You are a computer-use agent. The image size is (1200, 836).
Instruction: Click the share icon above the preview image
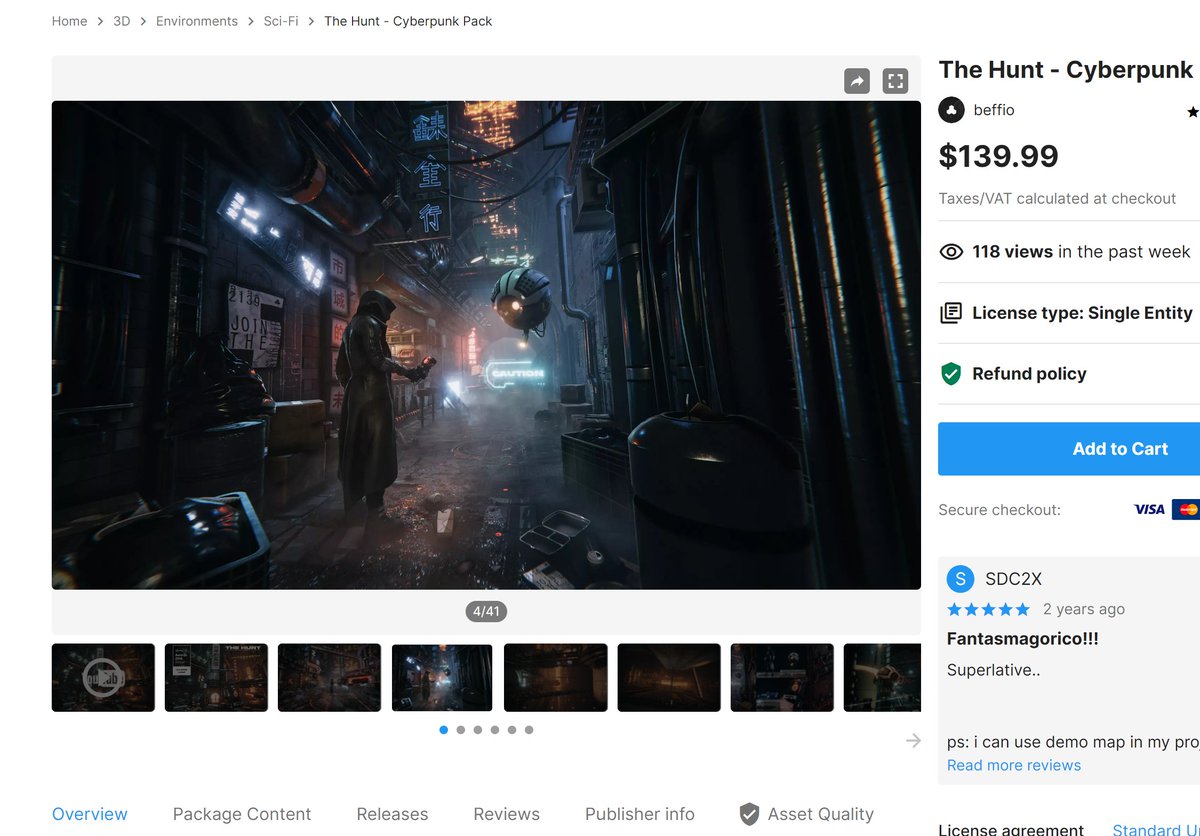coord(857,80)
